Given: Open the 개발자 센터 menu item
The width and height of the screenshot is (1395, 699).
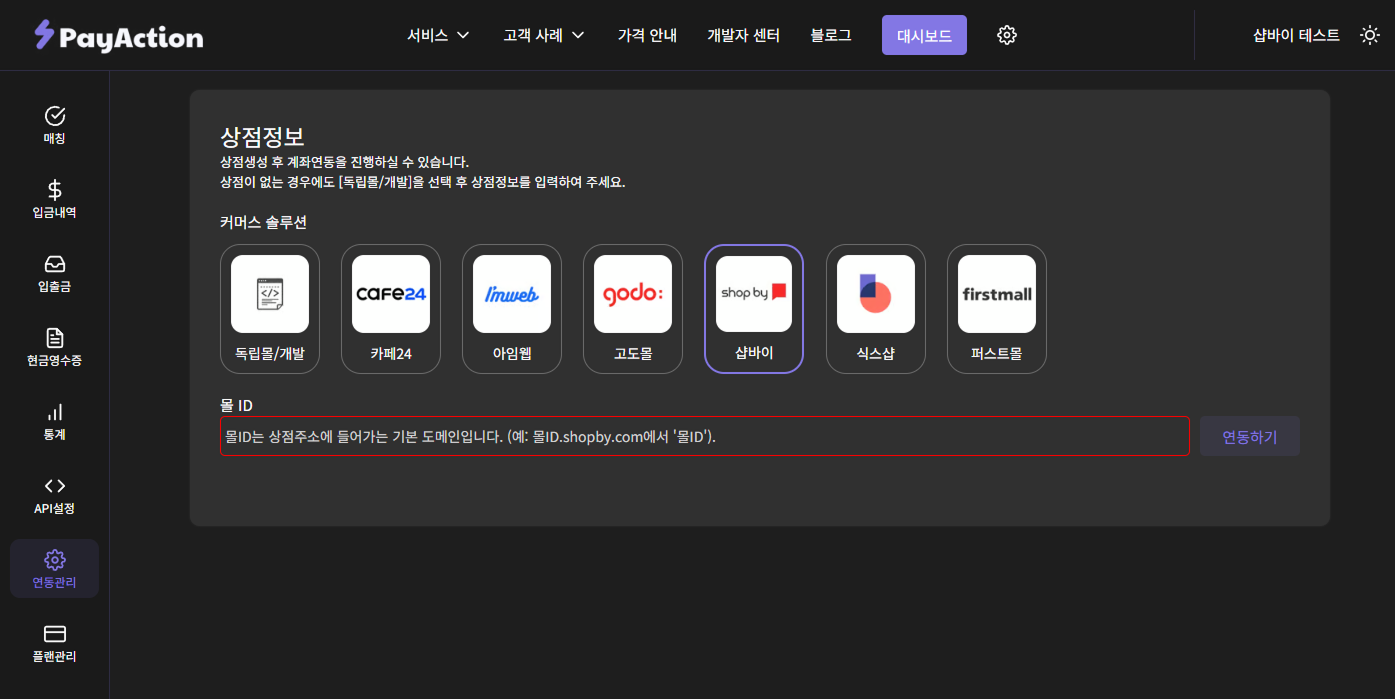Looking at the screenshot, I should click(x=743, y=35).
